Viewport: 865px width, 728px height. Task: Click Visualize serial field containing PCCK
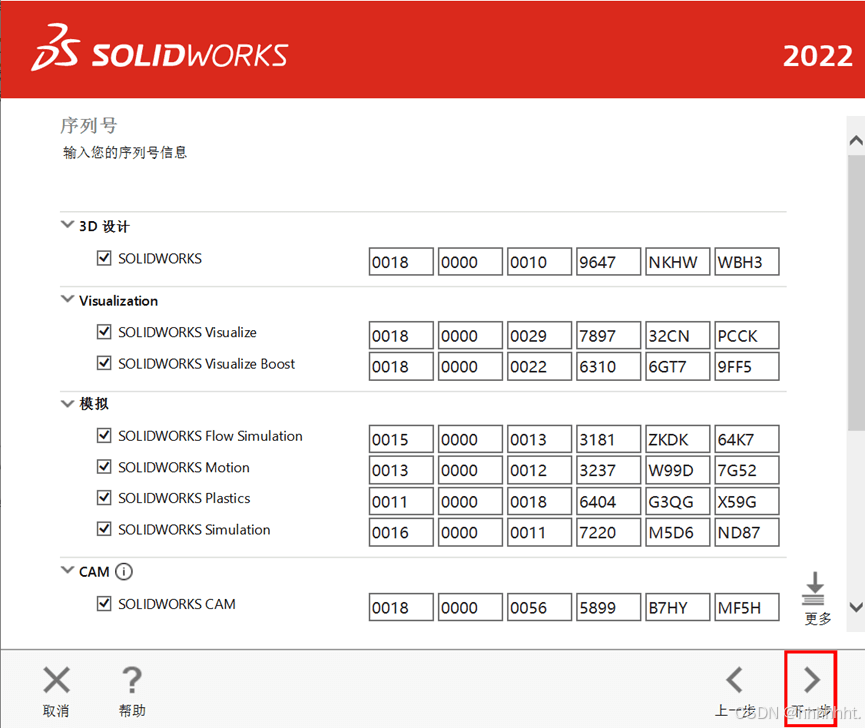point(747,335)
